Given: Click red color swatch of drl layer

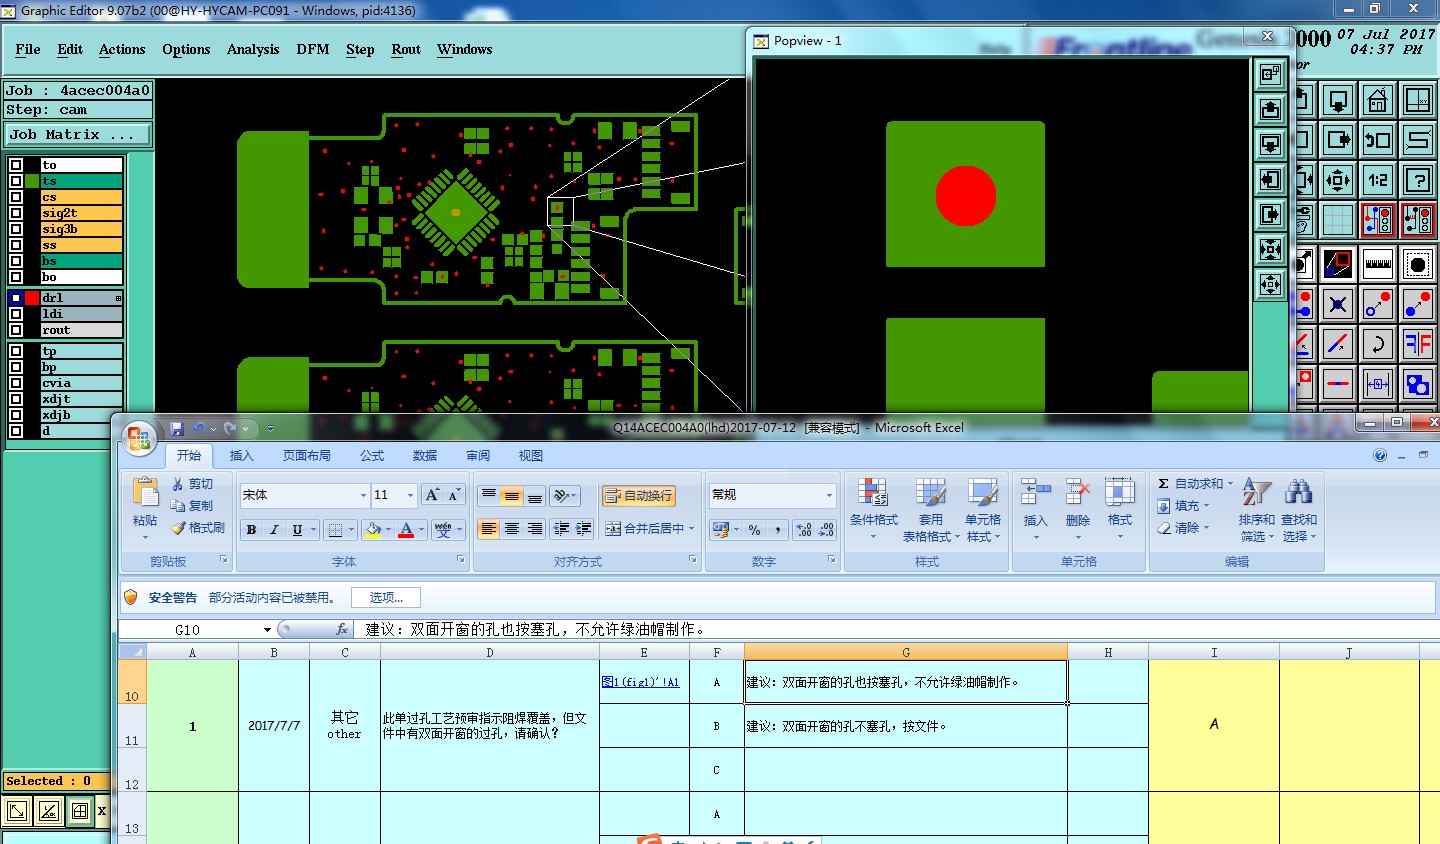Looking at the screenshot, I should (x=32, y=298).
